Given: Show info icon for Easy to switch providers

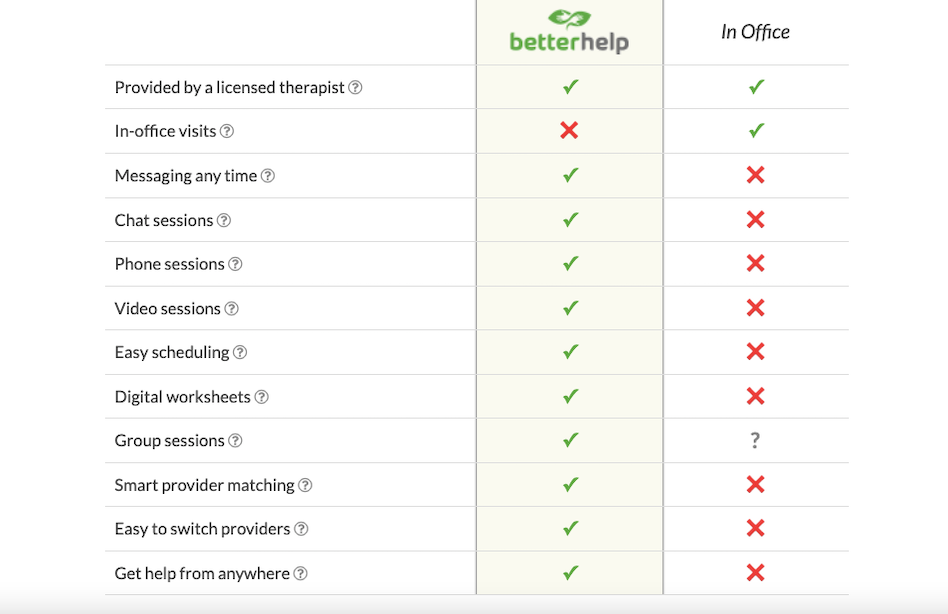Looking at the screenshot, I should tap(301, 530).
